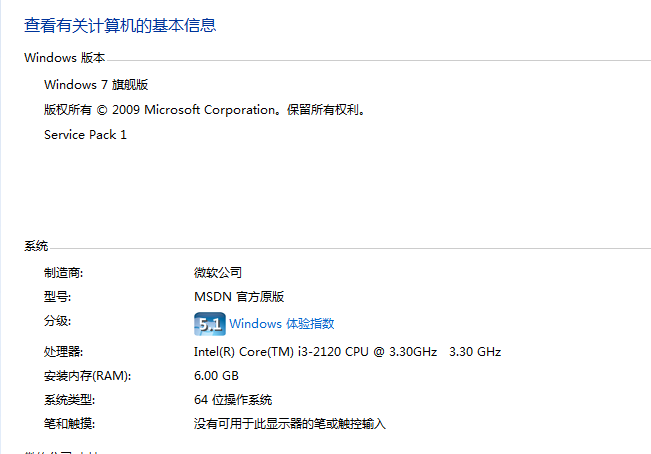Select the 微软公司 manufacturer value

coord(218,273)
